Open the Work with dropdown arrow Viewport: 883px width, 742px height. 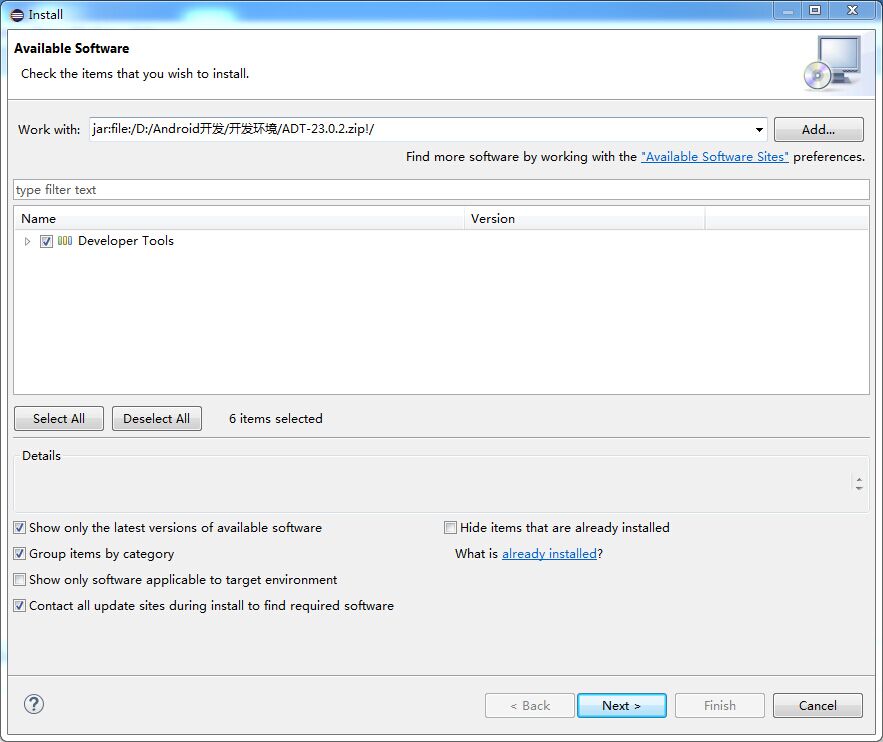pyautogui.click(x=759, y=130)
